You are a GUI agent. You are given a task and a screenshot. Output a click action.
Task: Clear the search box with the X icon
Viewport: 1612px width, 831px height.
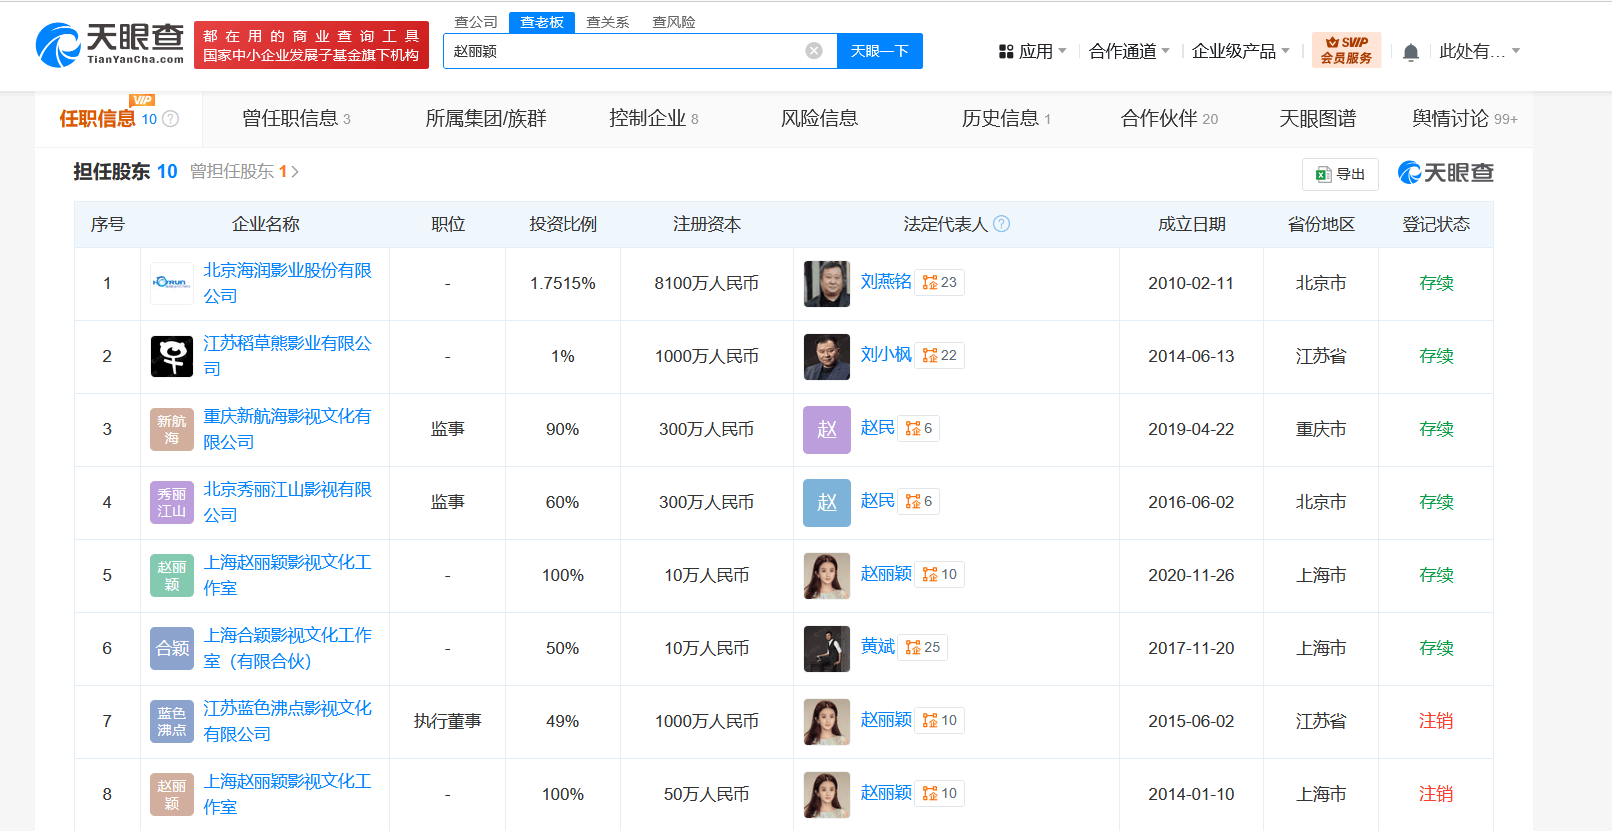814,51
